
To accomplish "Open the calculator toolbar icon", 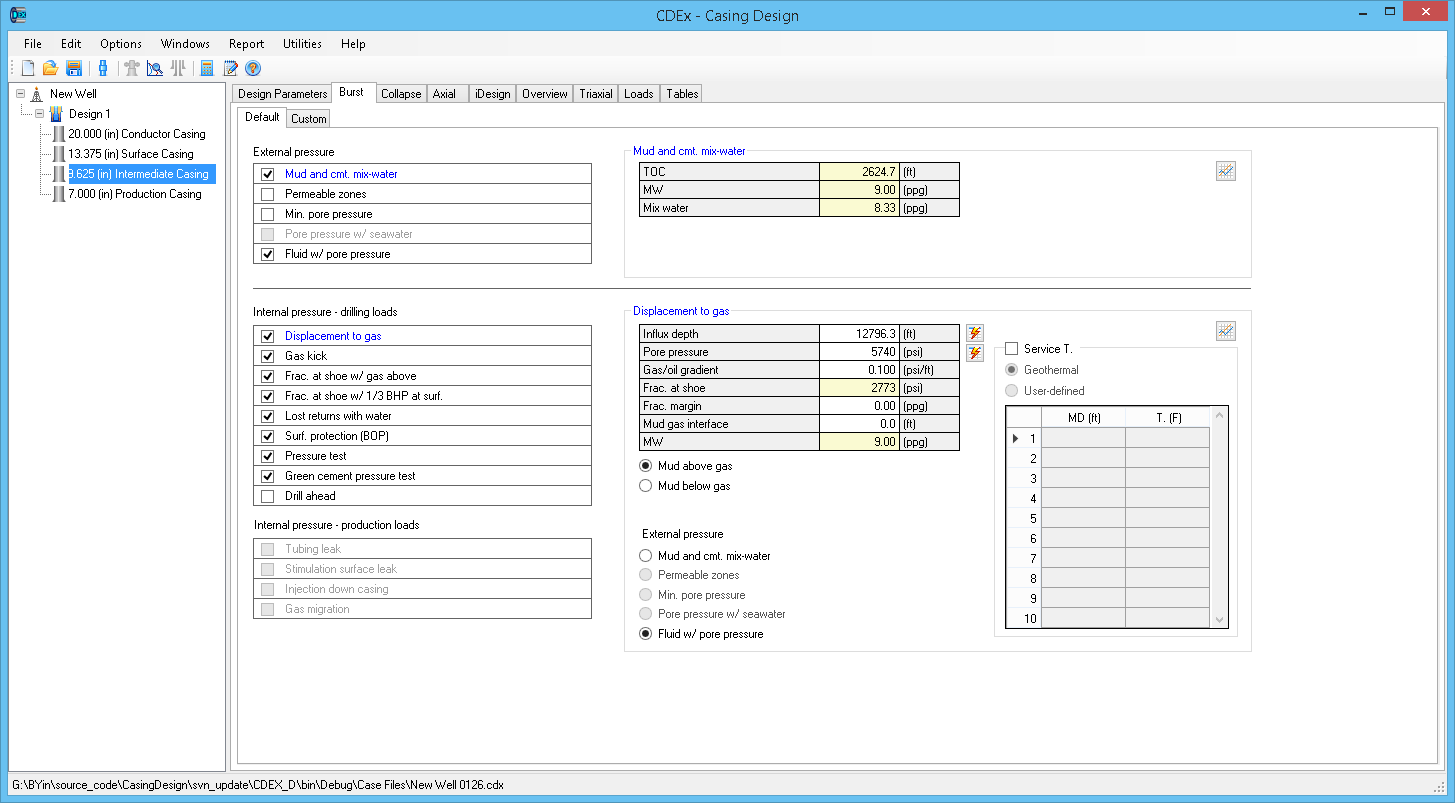I will coord(207,68).
